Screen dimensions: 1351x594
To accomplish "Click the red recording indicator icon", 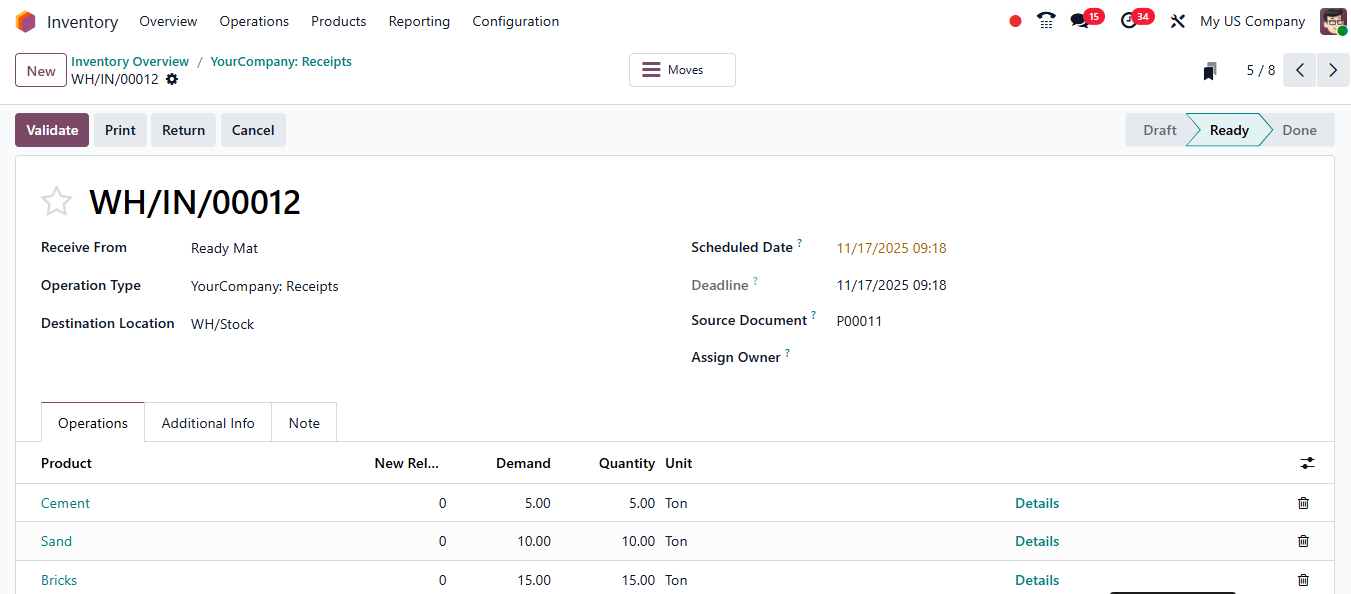I will tap(1015, 21).
